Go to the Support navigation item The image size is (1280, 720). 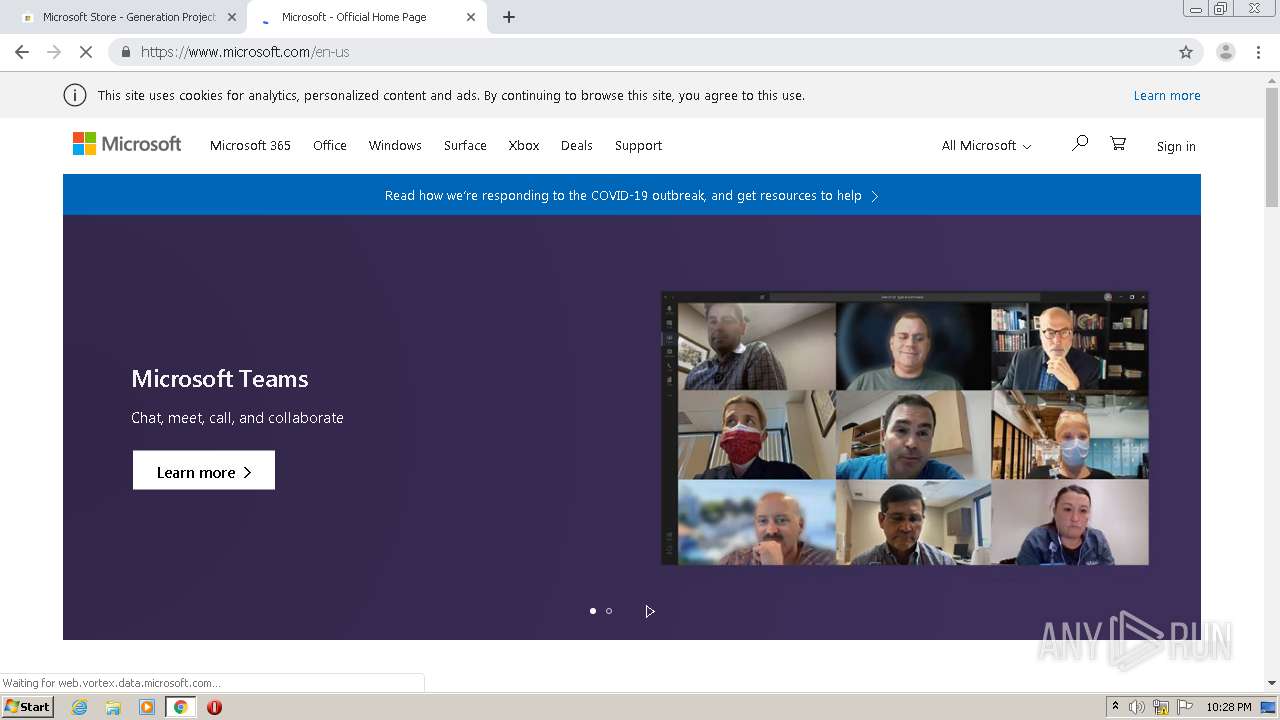[x=638, y=145]
